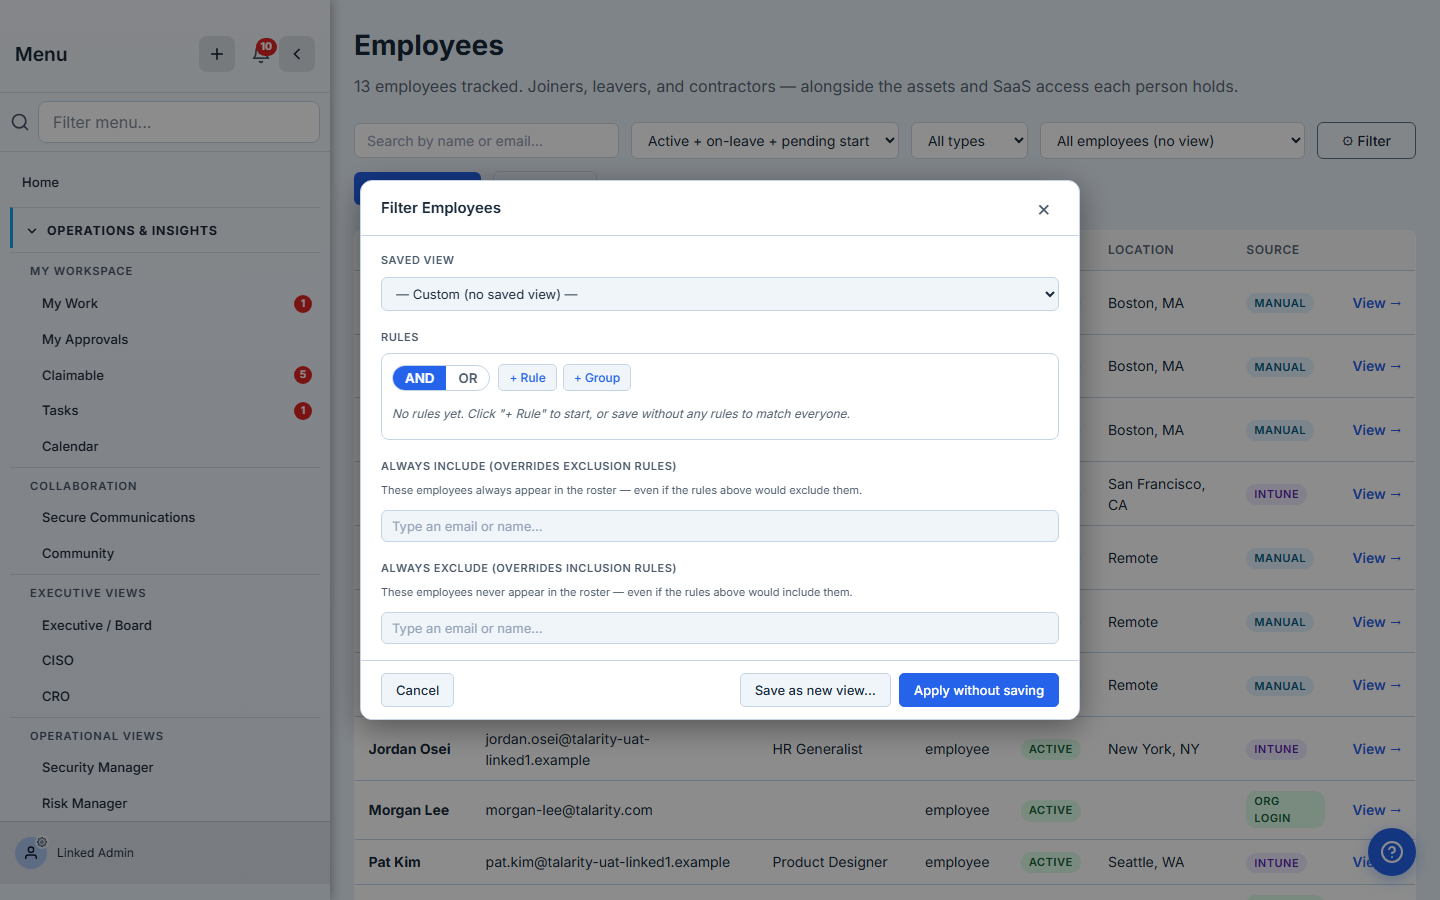Image resolution: width=1440 pixels, height=900 pixels.
Task: Open All employees (no view) dropdown
Action: pyautogui.click(x=1172, y=141)
